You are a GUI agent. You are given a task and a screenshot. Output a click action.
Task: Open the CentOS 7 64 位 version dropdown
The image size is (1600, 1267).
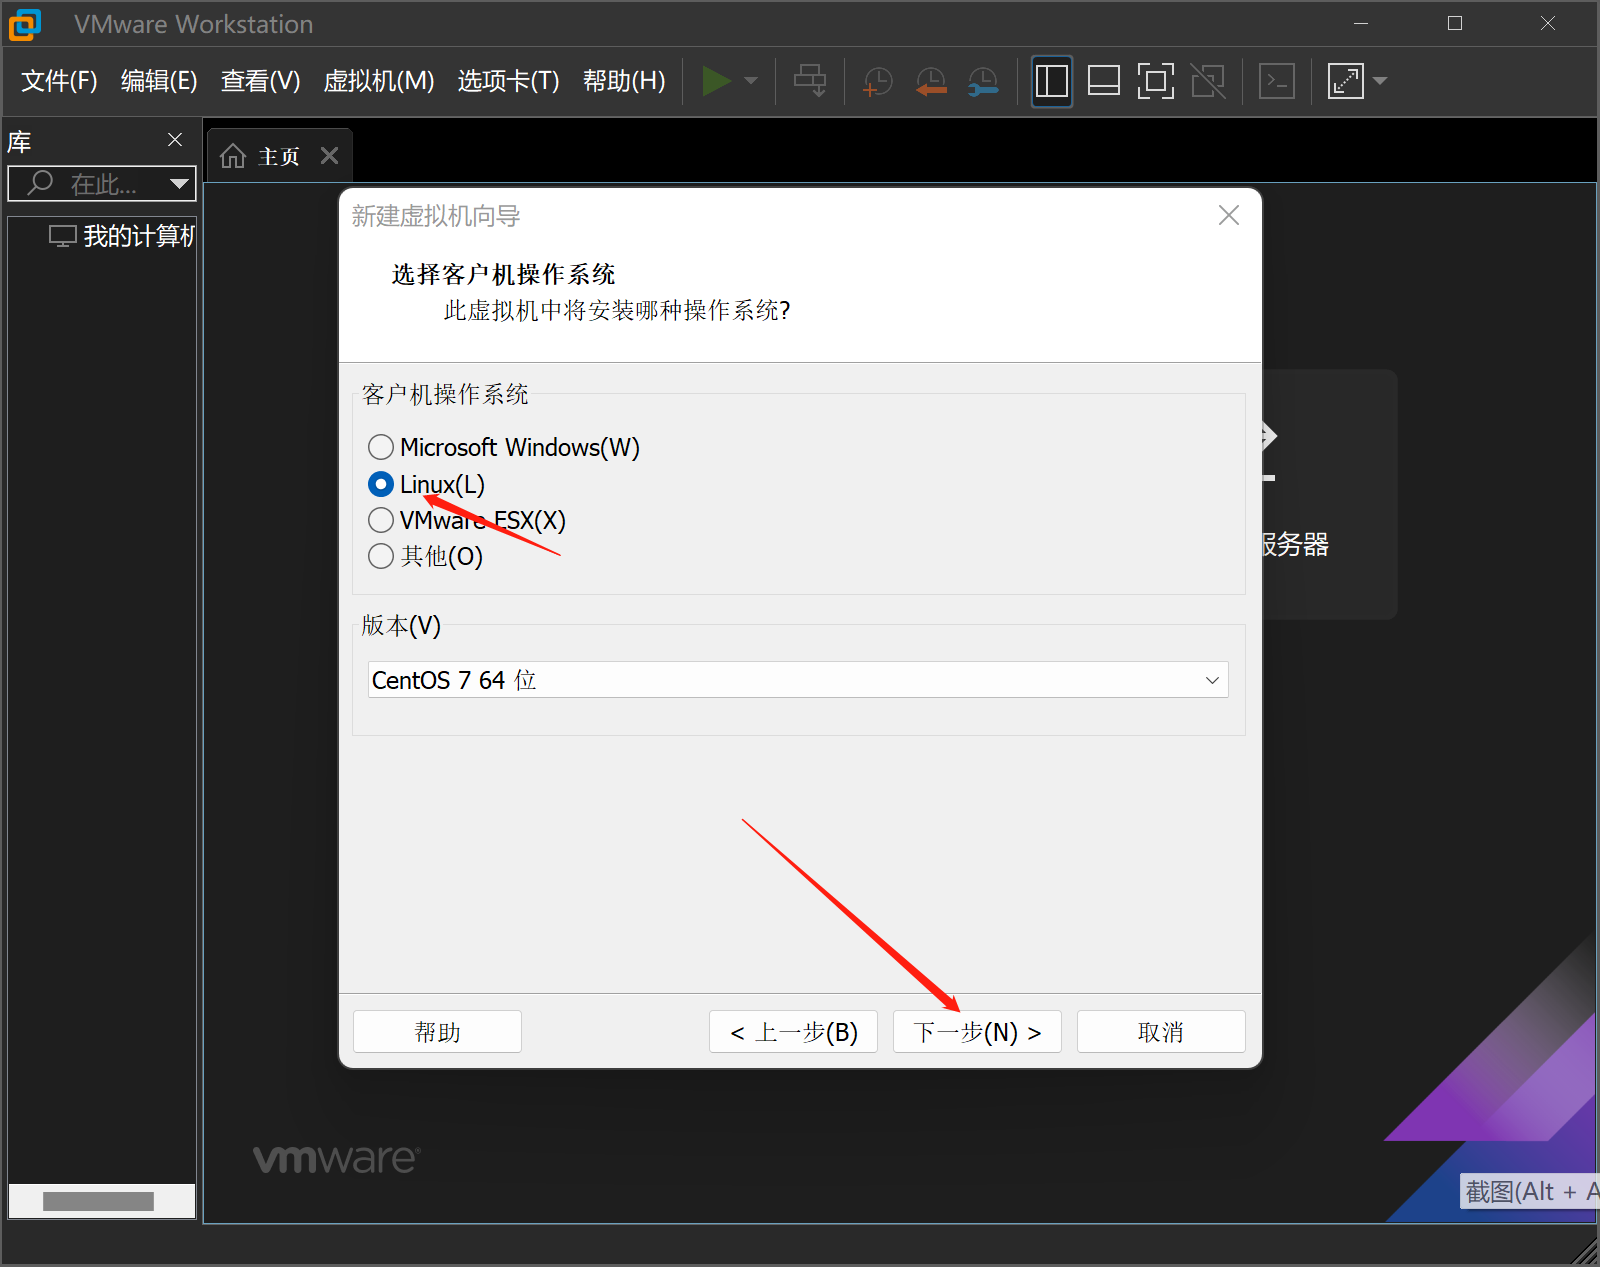tap(798, 680)
